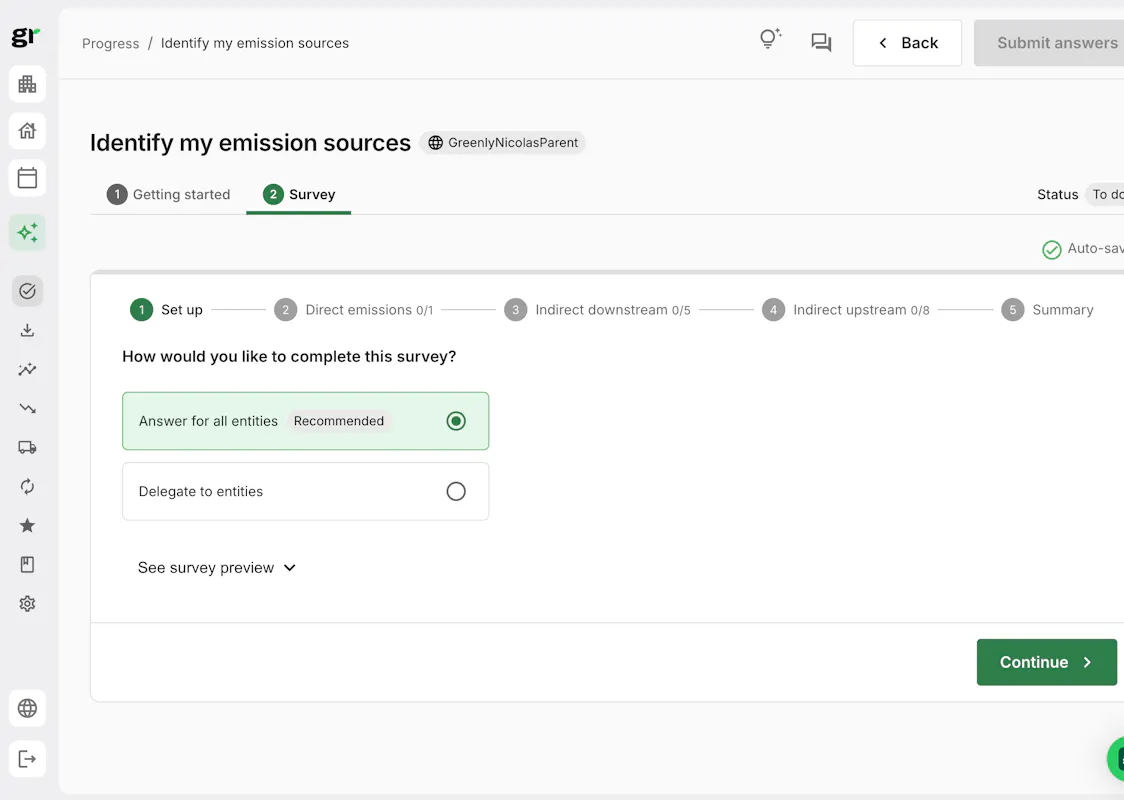The width and height of the screenshot is (1124, 800).
Task: Open the company building icon in sidebar
Action: point(27,84)
